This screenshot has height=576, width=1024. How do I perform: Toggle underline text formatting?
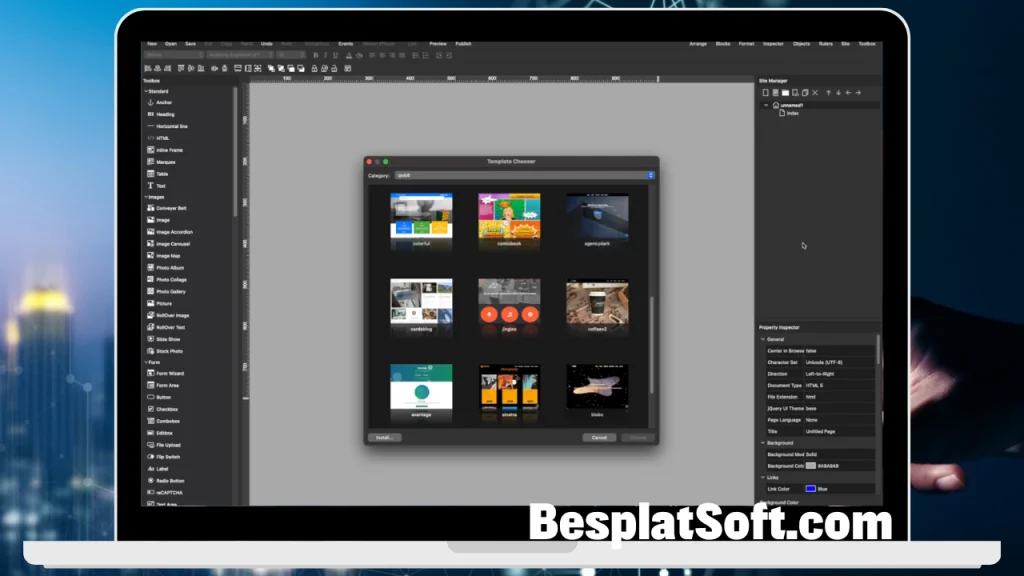[334, 55]
